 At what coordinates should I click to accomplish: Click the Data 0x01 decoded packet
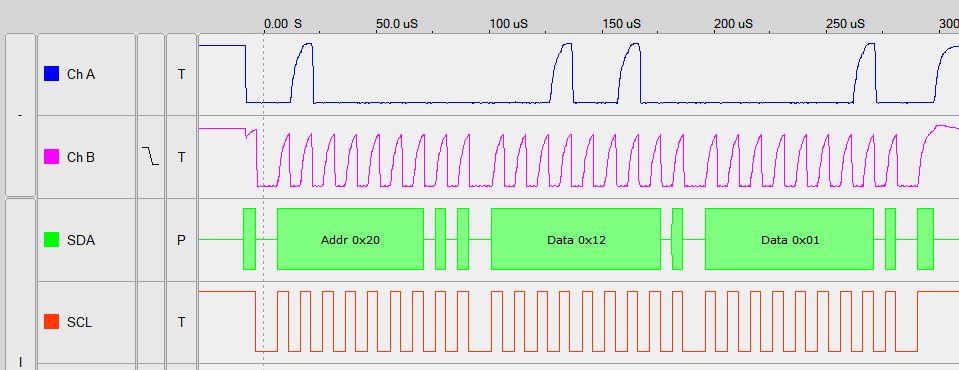point(790,239)
